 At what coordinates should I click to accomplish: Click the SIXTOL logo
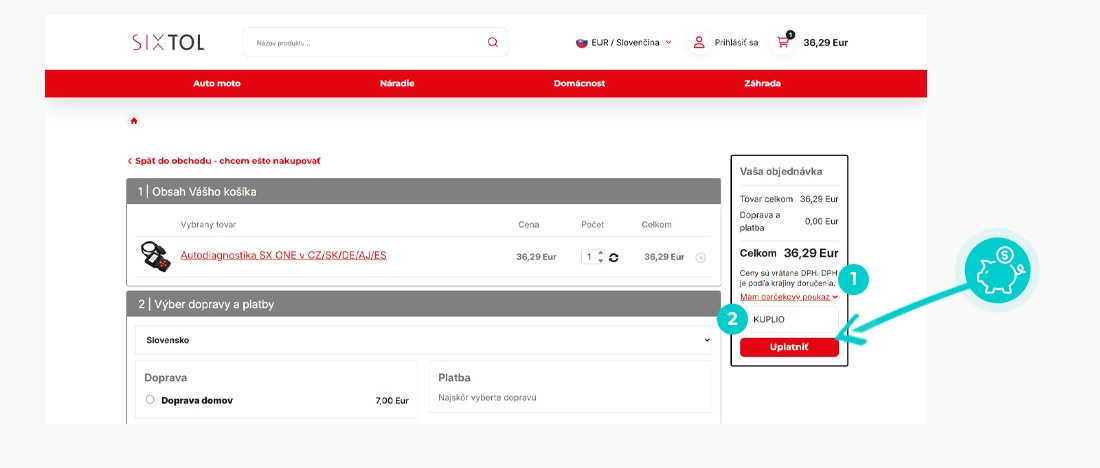168,42
